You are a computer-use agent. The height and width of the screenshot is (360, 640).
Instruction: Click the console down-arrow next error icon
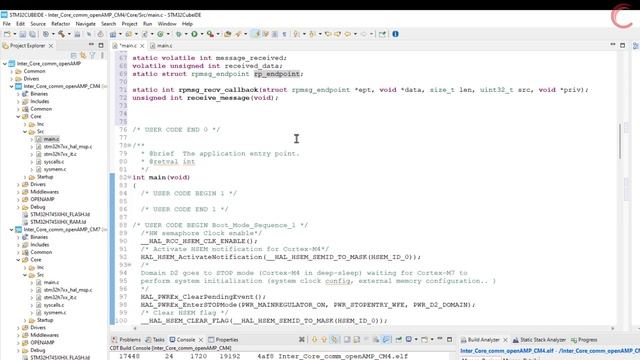coord(314,339)
